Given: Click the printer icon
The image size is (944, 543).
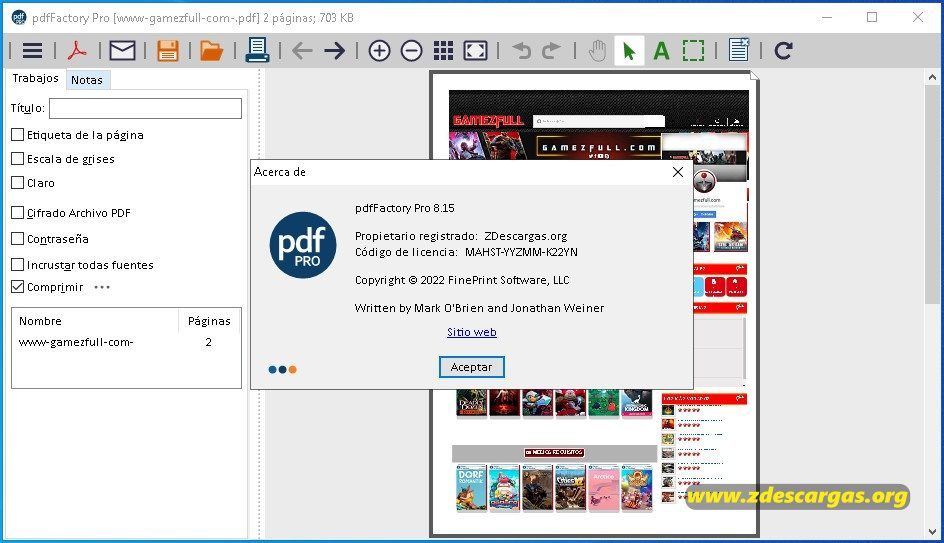Looking at the screenshot, I should (x=257, y=50).
